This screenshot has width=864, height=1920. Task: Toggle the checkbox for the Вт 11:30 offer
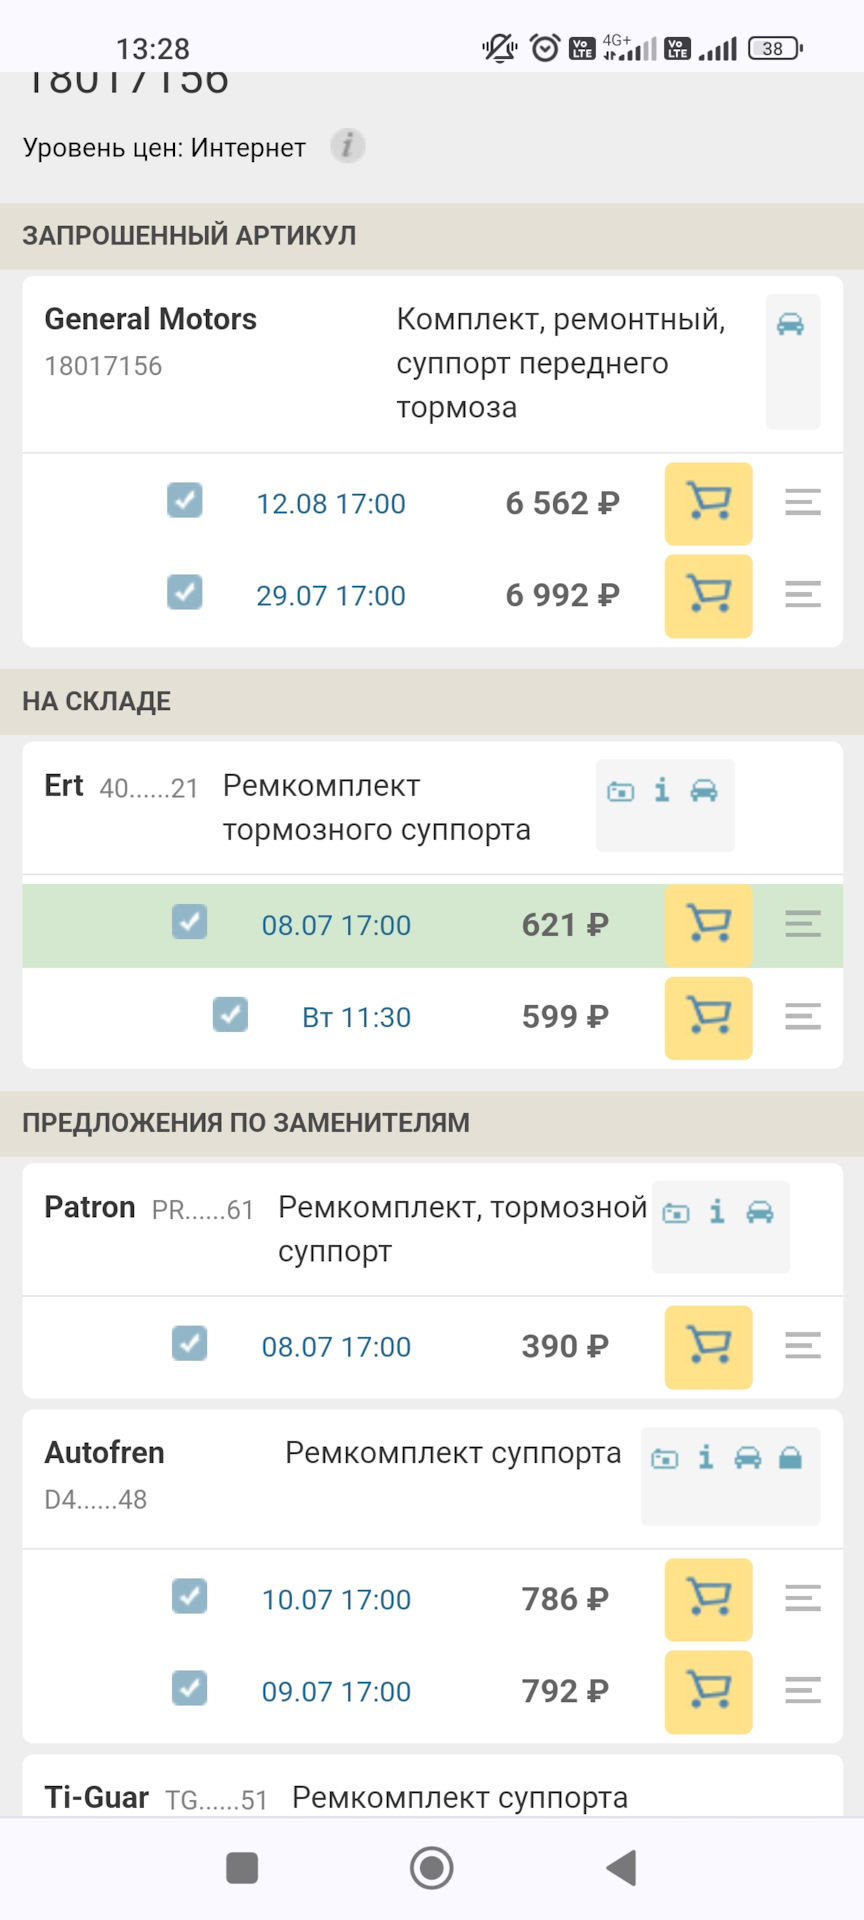click(x=230, y=1014)
